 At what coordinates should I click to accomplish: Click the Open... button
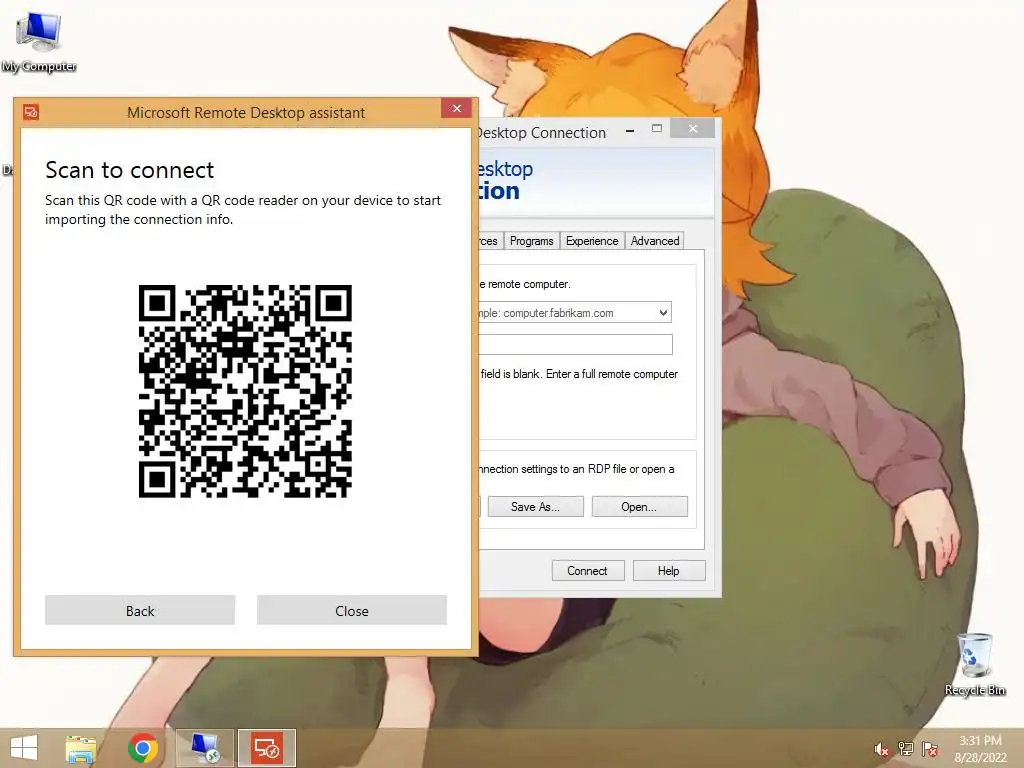point(639,507)
